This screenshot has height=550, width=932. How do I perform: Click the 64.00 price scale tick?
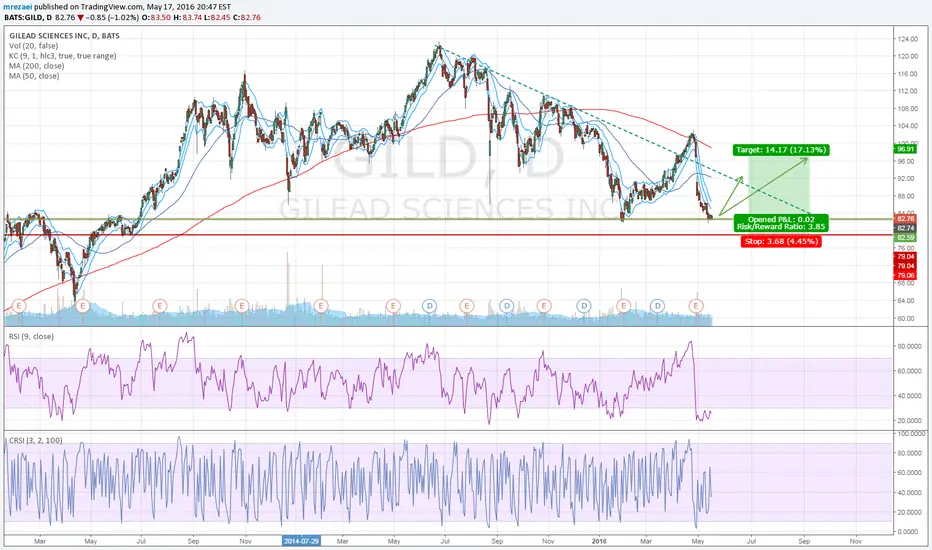tap(907, 301)
